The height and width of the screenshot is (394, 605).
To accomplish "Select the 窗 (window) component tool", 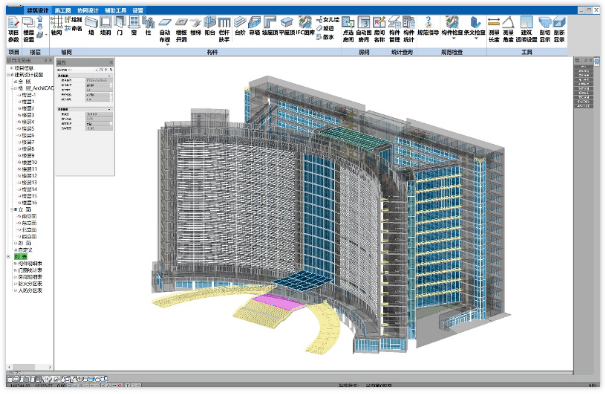I will click(x=134, y=26).
